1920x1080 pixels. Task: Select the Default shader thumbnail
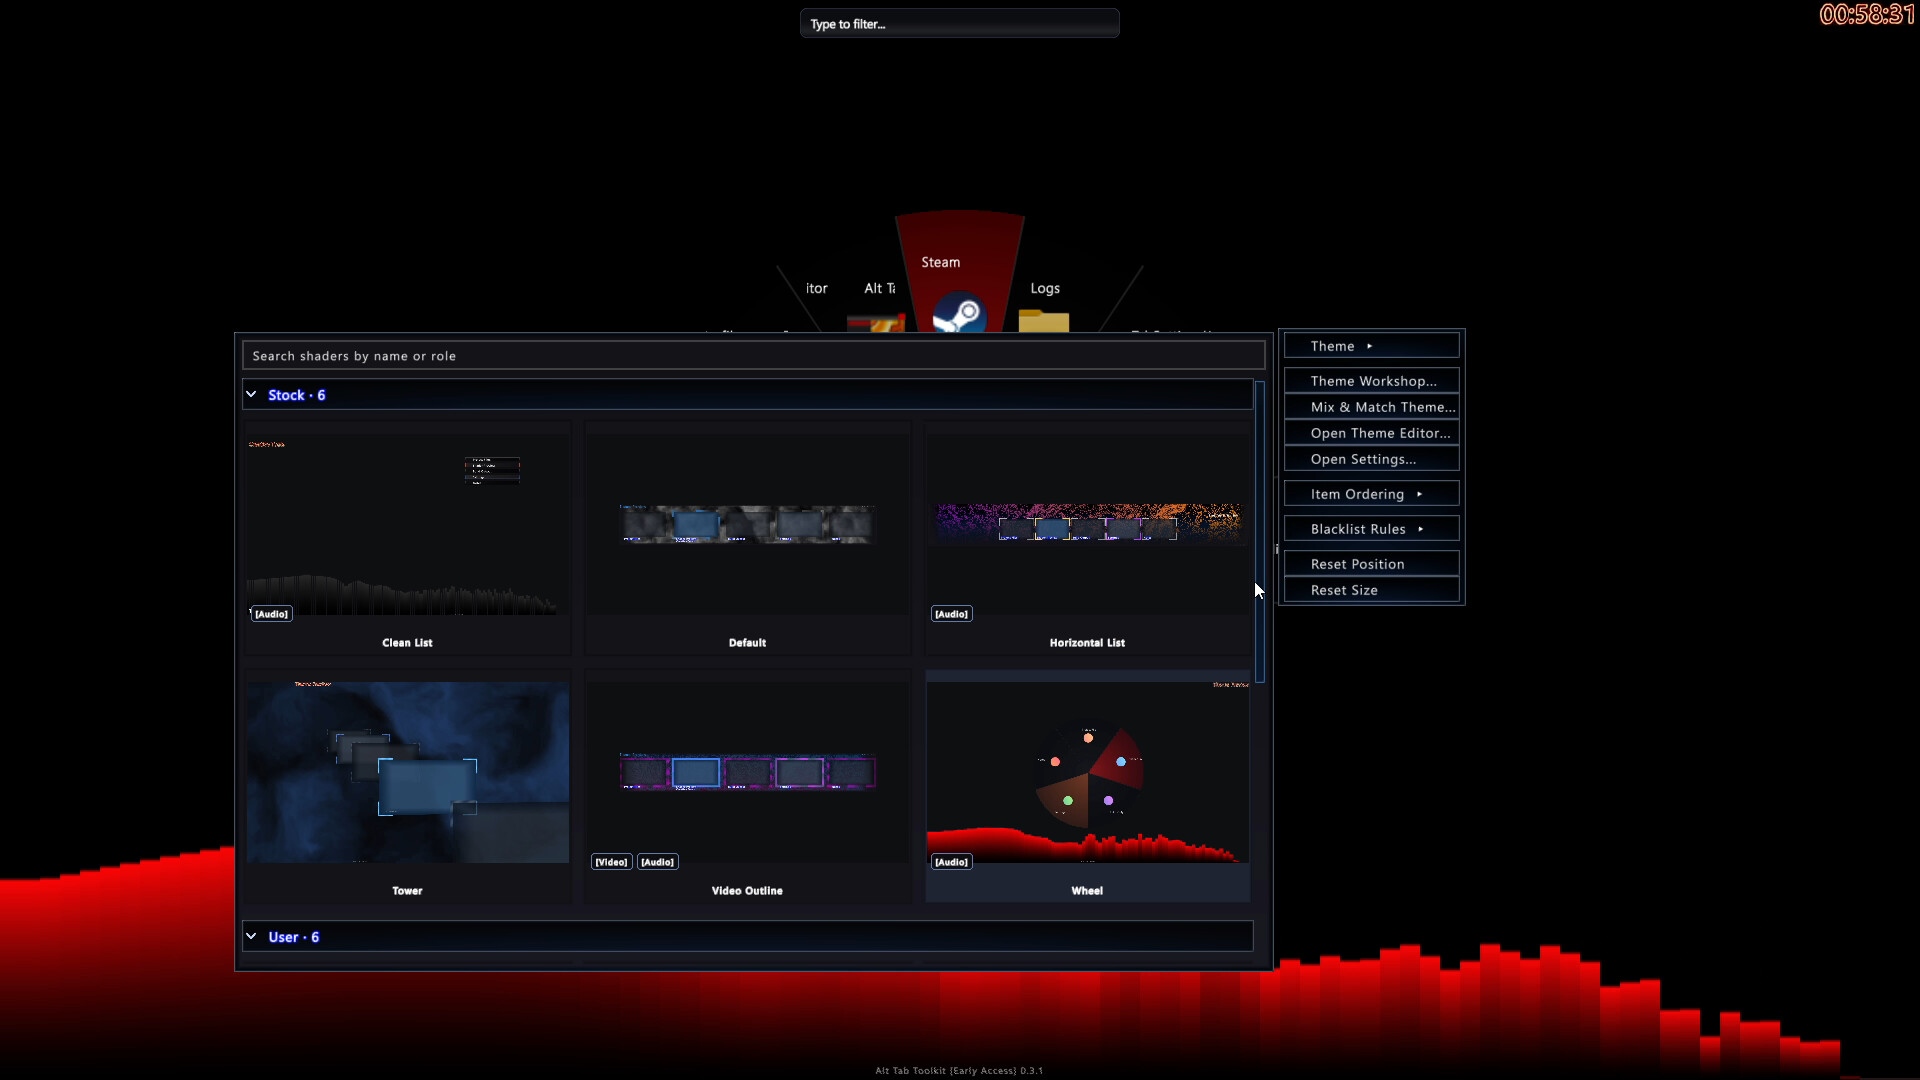click(x=747, y=524)
